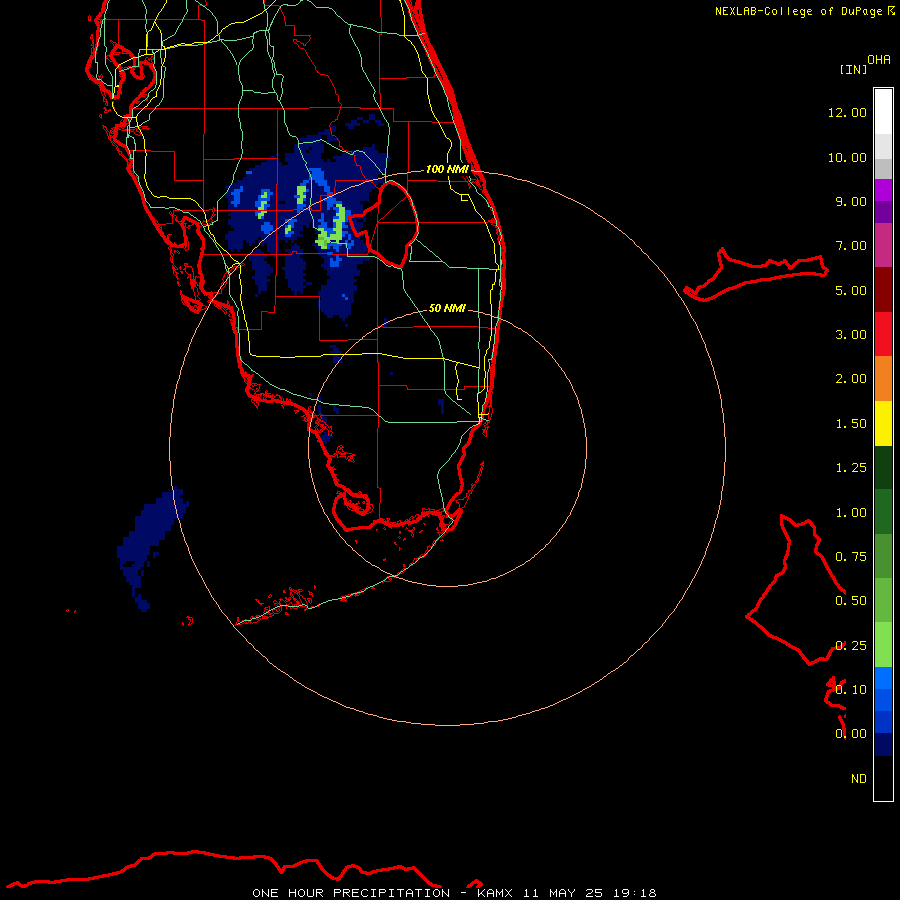900x900 pixels.
Task: Click the '1.50' legend value
Action: 851,424
